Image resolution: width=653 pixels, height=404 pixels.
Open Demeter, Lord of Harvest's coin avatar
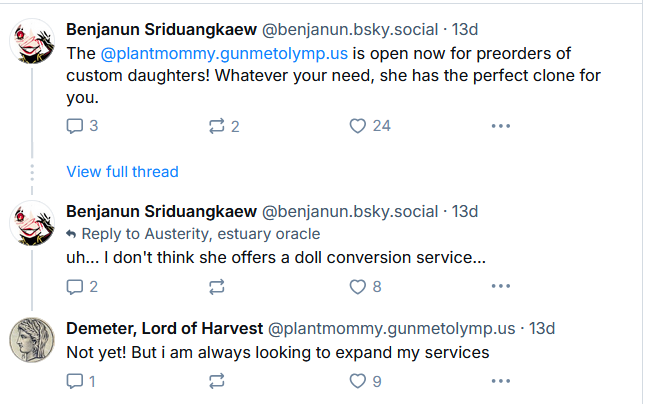[30, 338]
